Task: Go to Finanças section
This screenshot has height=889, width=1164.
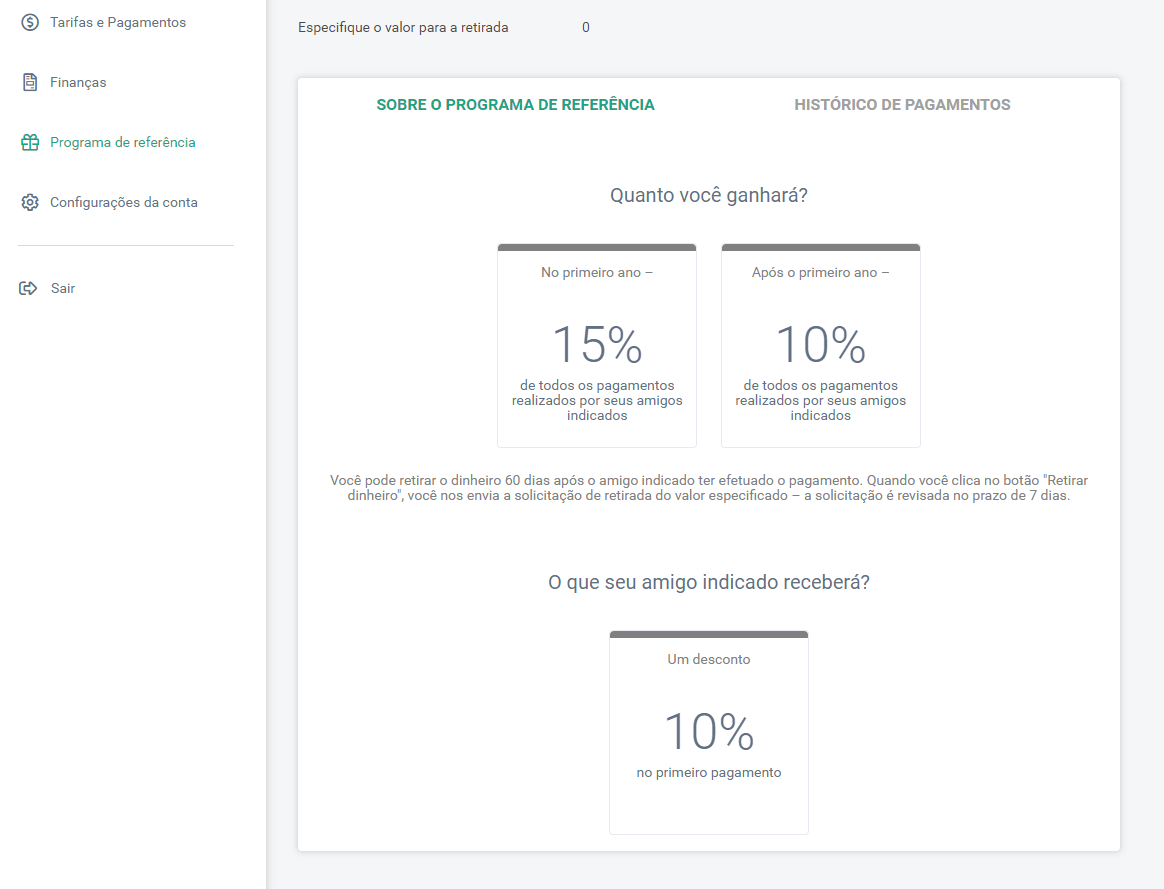Action: (78, 82)
